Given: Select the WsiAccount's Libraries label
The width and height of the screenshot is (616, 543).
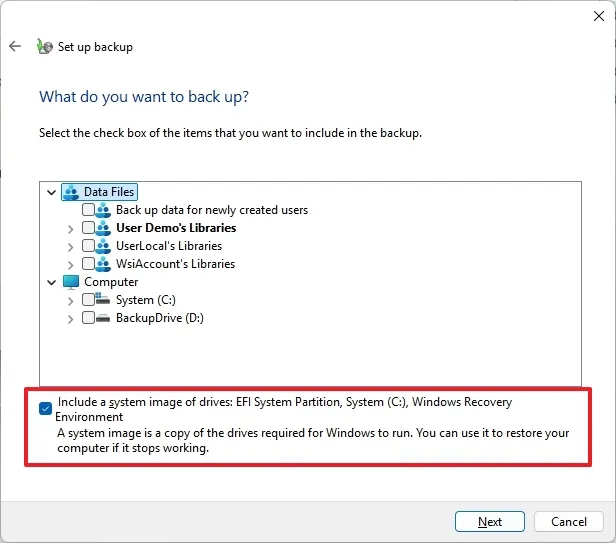Looking at the screenshot, I should click(x=176, y=264).
